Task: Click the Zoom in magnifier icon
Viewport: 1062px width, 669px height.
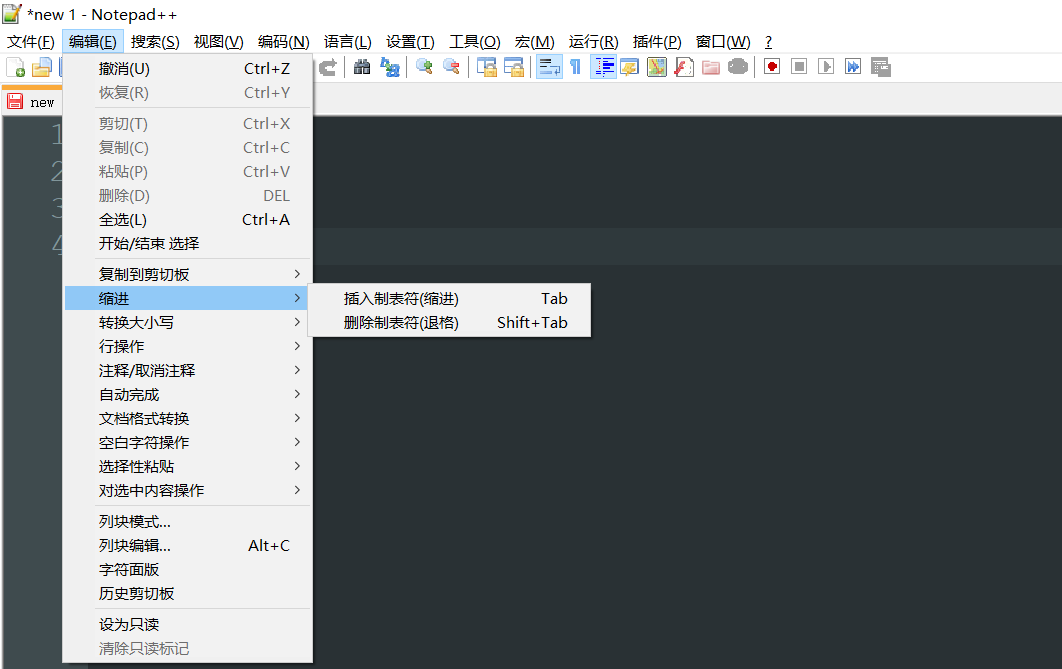Action: coord(425,67)
